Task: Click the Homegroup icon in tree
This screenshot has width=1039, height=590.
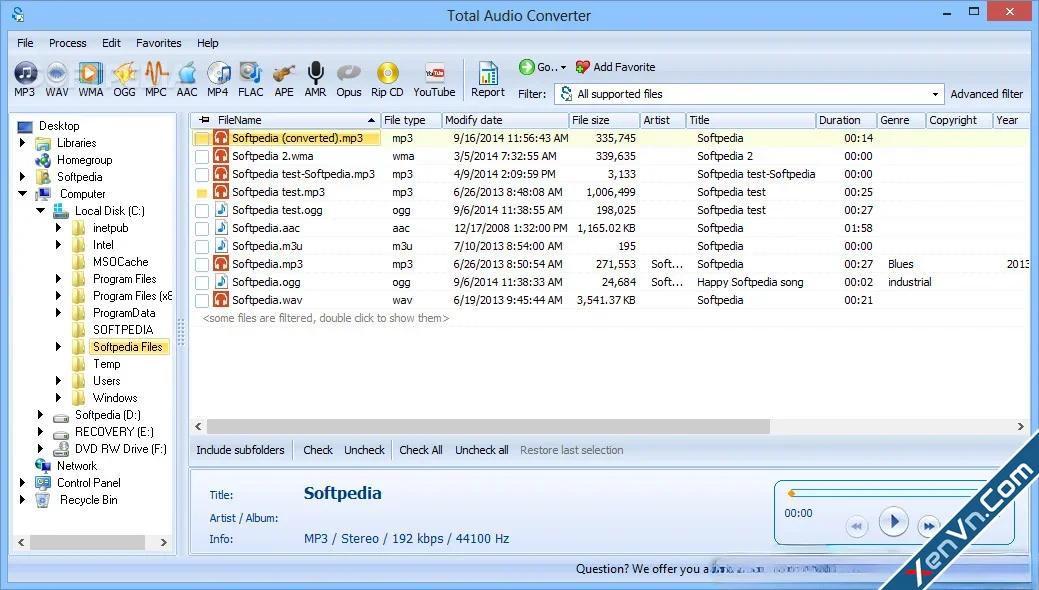Action: [43, 160]
